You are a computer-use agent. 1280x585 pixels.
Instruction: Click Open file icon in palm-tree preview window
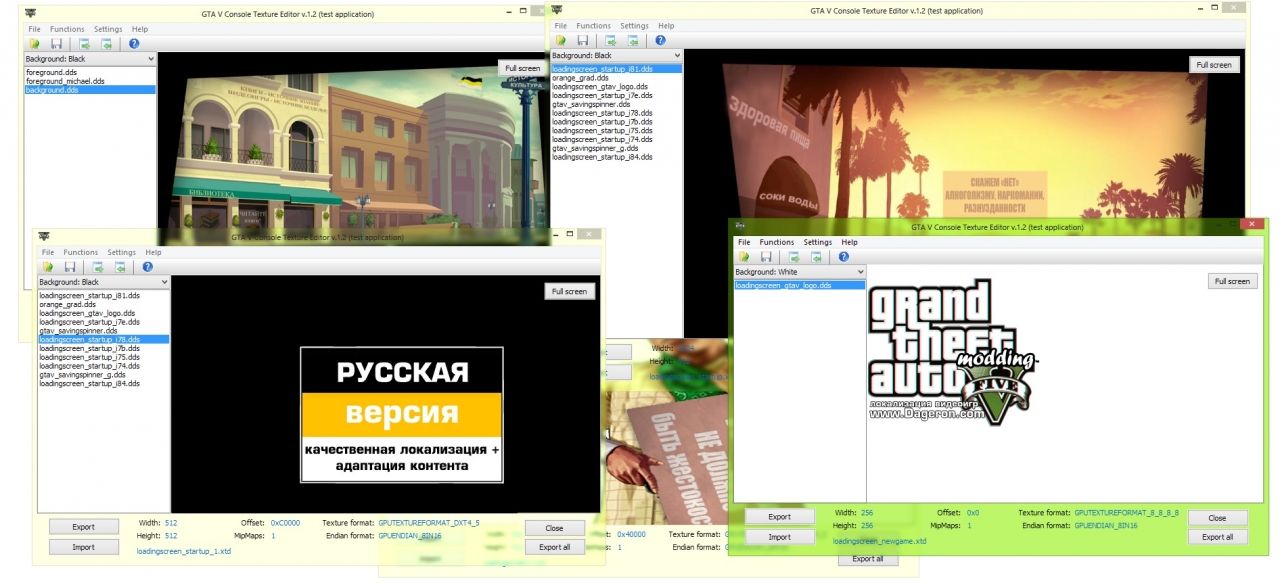pyautogui.click(x=561, y=41)
